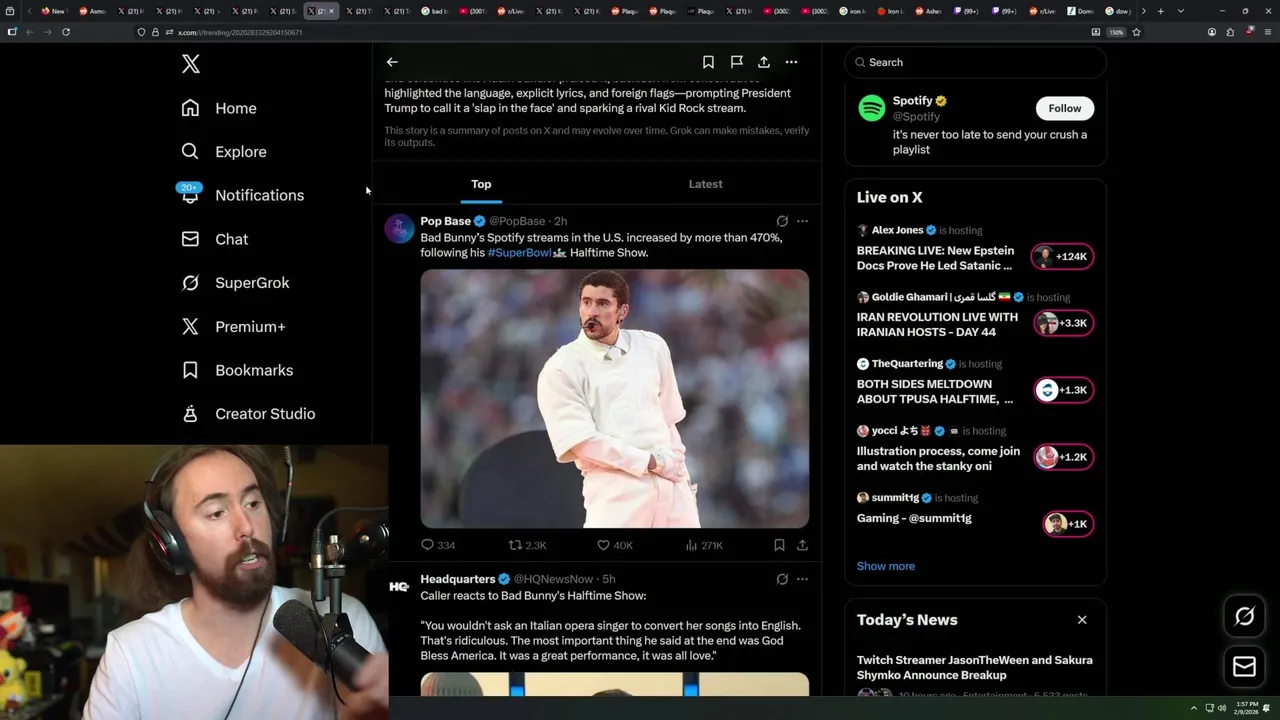Viewport: 1280px width, 720px height.
Task: Bookmark the Pop Base post
Action: [779, 545]
